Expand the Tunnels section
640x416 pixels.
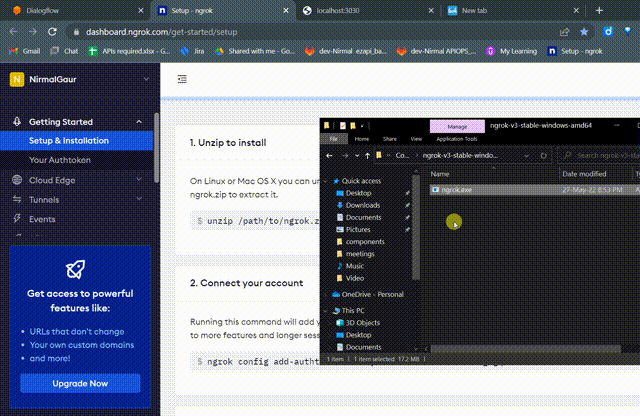[x=139, y=199]
